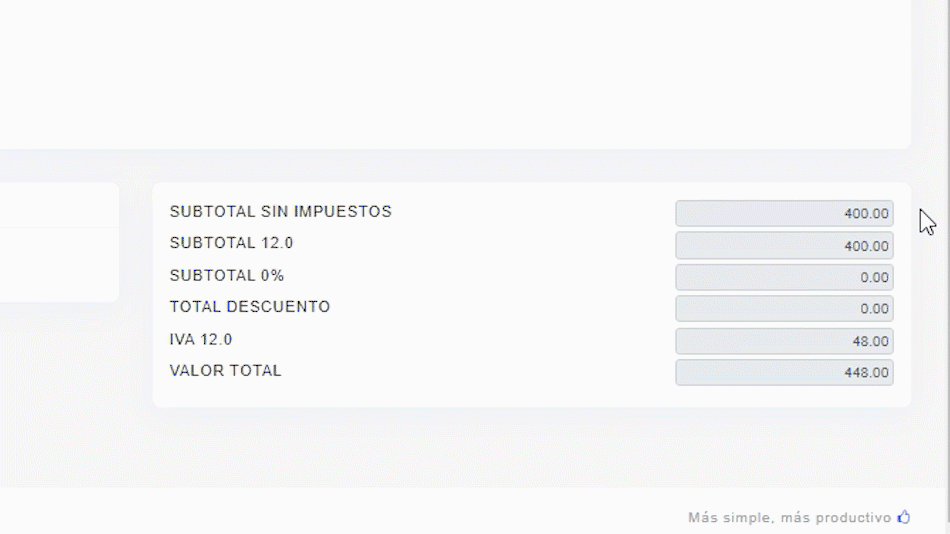Focus the SUBTOTAL 0% value field
This screenshot has height=534, width=950.
[x=784, y=277]
